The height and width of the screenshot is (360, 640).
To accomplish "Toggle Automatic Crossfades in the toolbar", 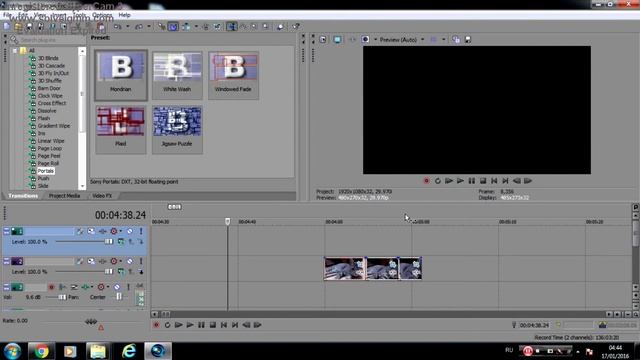I will (173, 27).
